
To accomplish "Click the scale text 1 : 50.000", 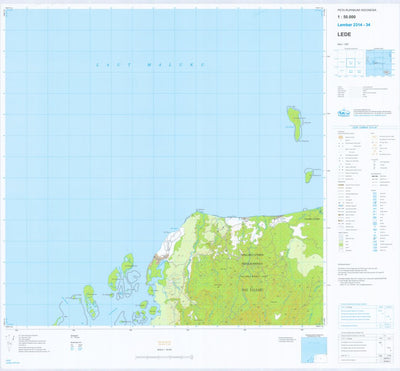I will click(347, 17).
